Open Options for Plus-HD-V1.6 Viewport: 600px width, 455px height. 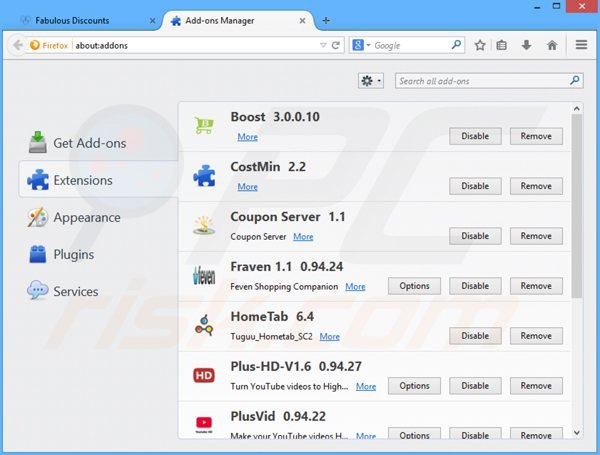[x=414, y=386]
